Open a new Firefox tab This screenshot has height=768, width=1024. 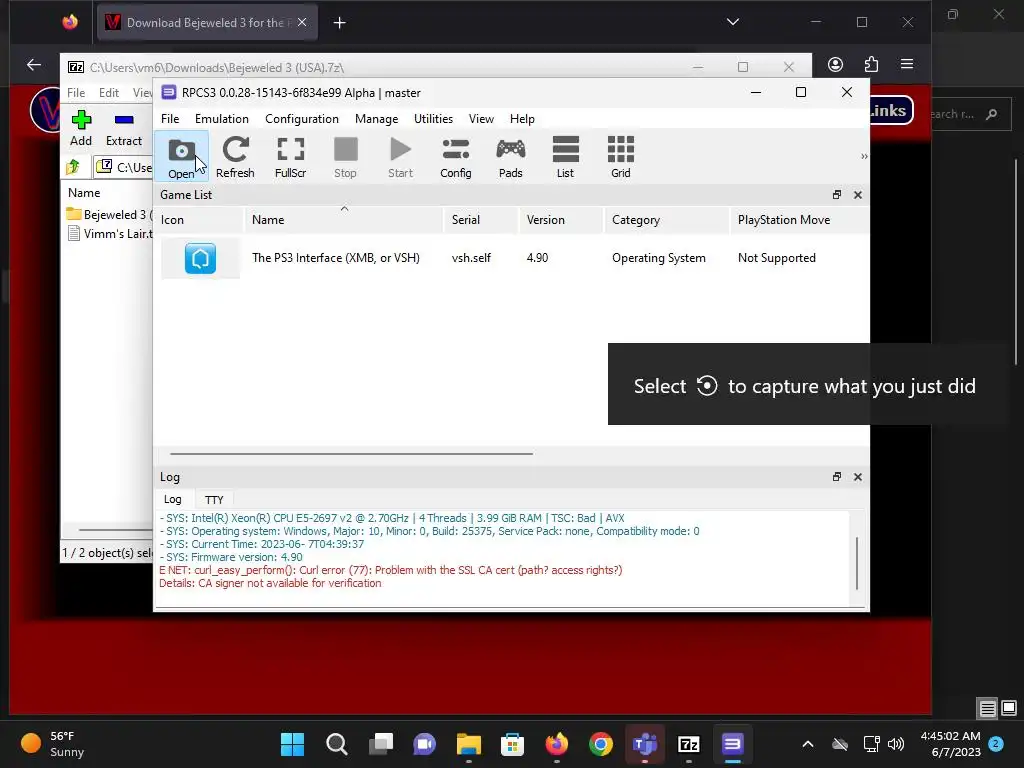340,23
